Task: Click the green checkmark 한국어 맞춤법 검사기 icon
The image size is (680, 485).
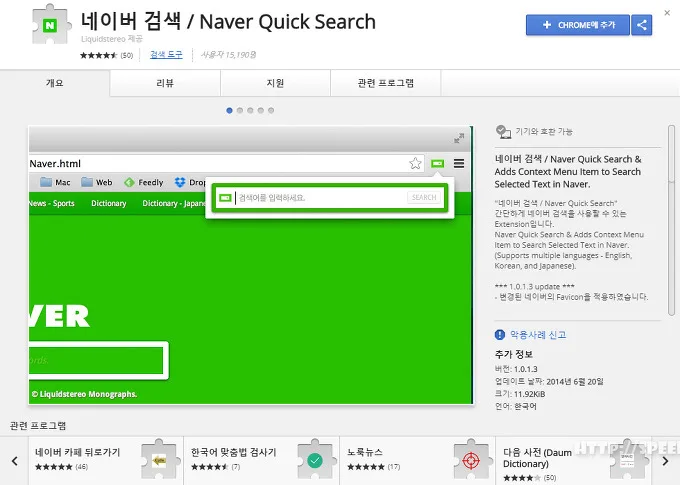Action: 313,460
